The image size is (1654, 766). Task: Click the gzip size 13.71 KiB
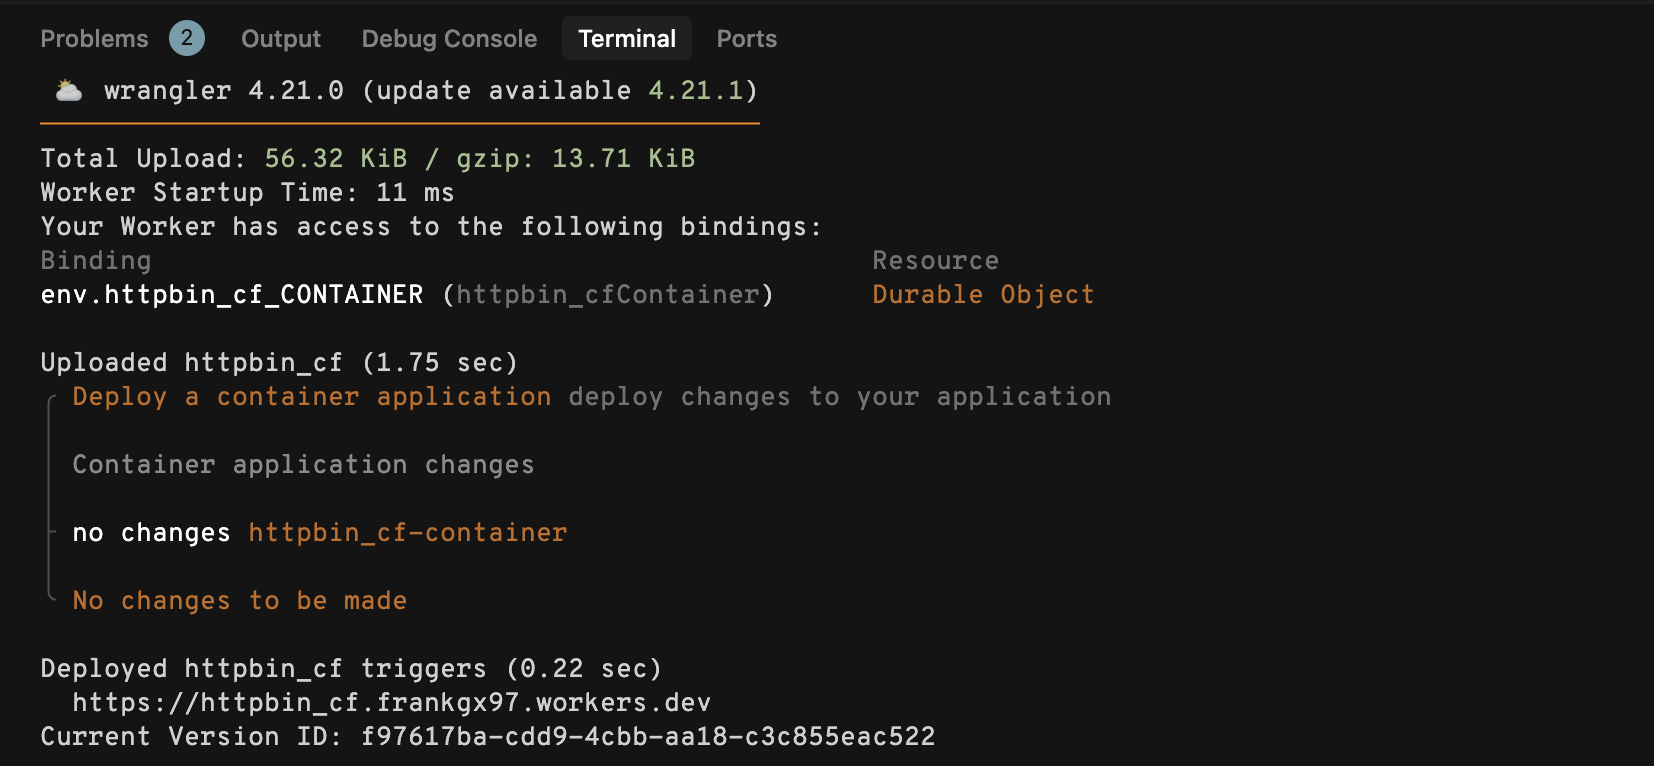[x=624, y=159]
